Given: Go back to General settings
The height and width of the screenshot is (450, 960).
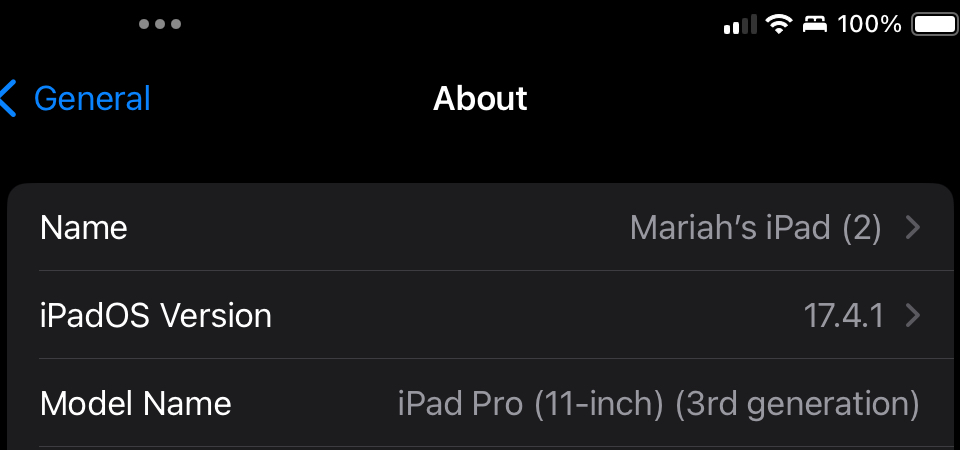Looking at the screenshot, I should (x=92, y=99).
